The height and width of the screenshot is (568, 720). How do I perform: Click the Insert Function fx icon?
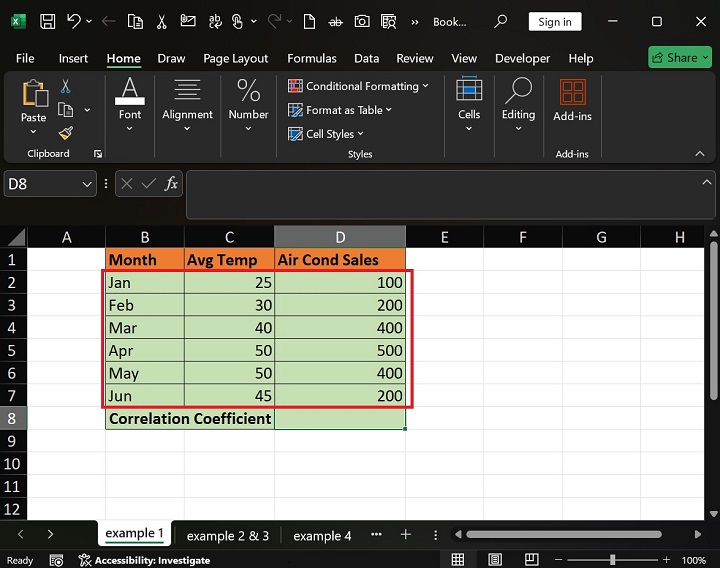(x=171, y=184)
